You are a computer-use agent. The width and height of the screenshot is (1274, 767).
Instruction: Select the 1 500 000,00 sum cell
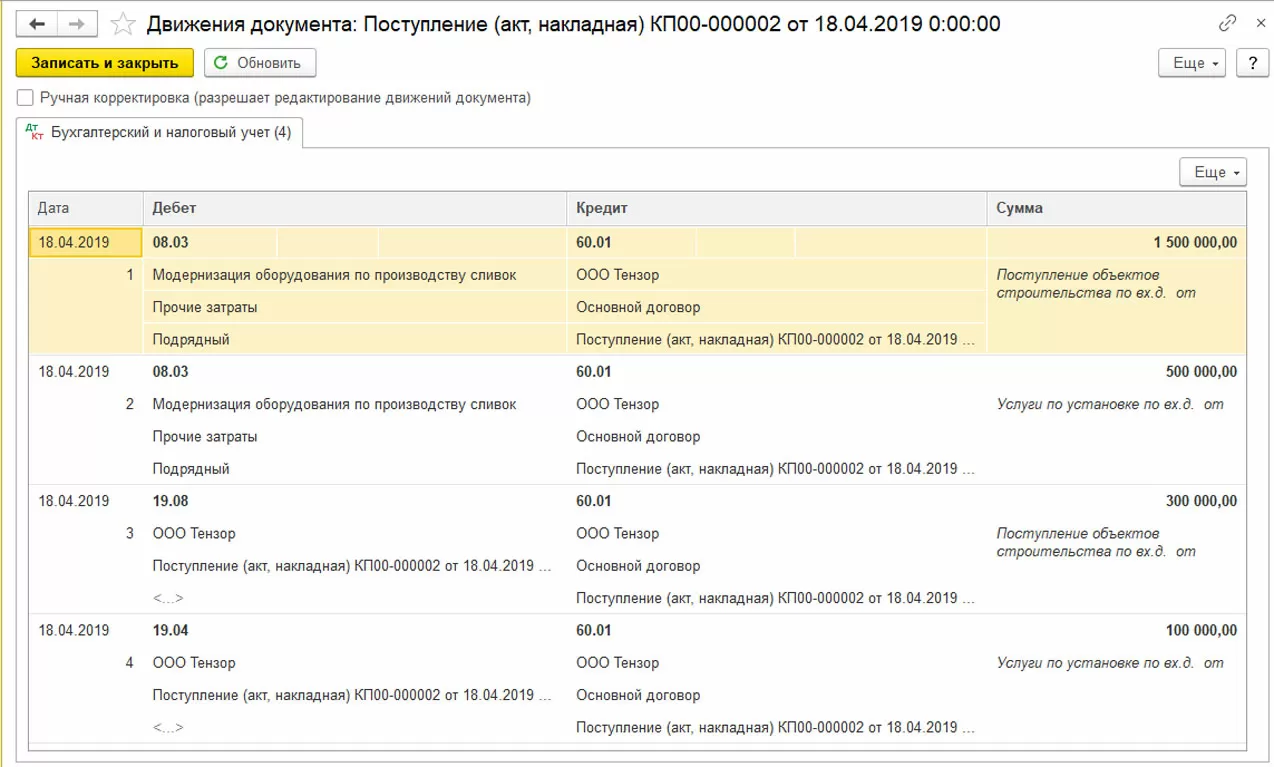click(1194, 242)
